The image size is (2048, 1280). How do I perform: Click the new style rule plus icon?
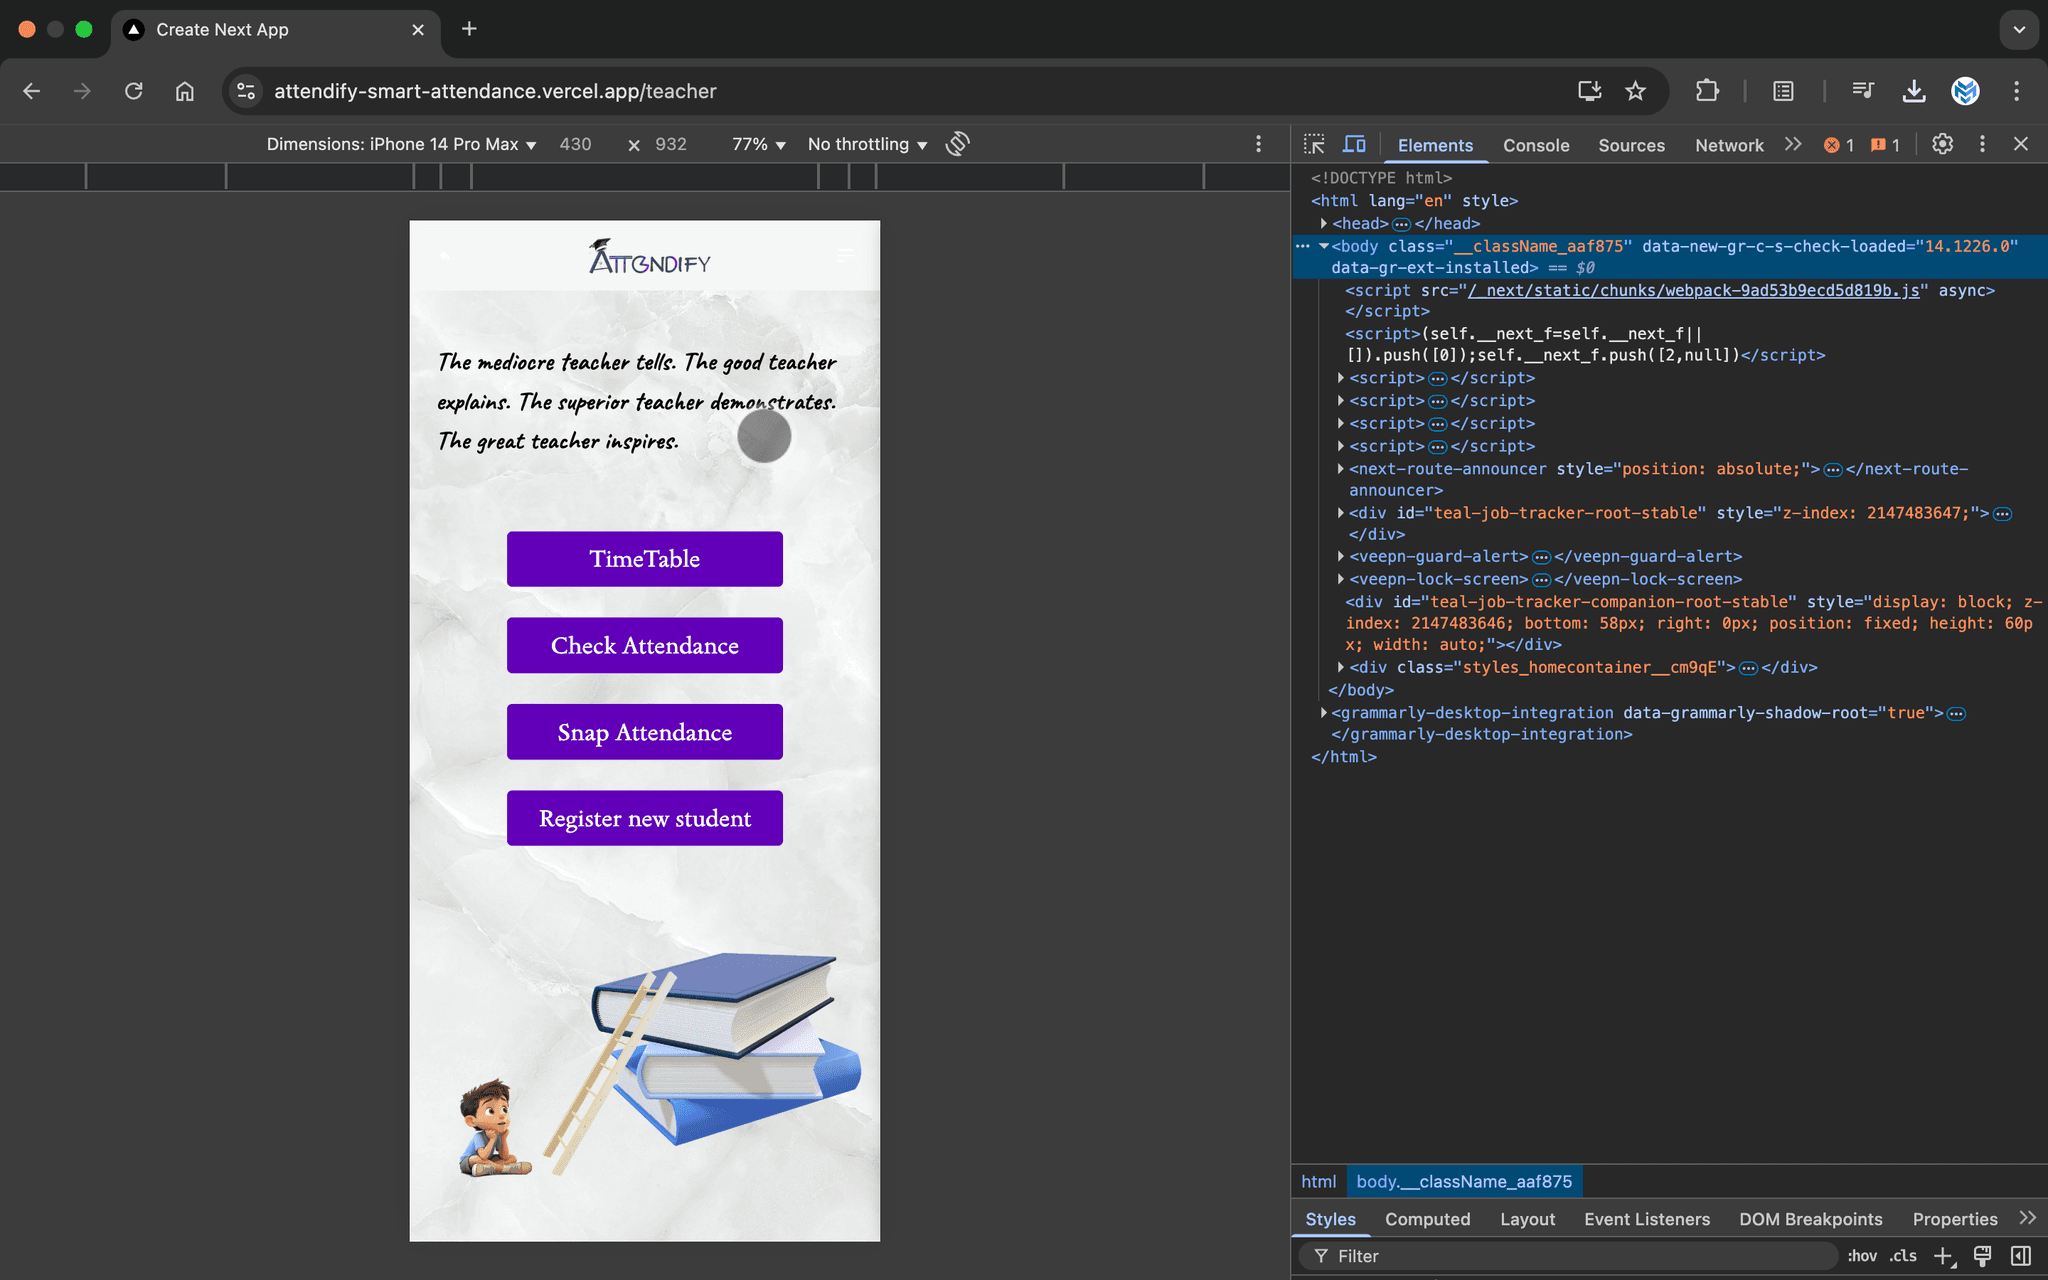[1943, 1256]
